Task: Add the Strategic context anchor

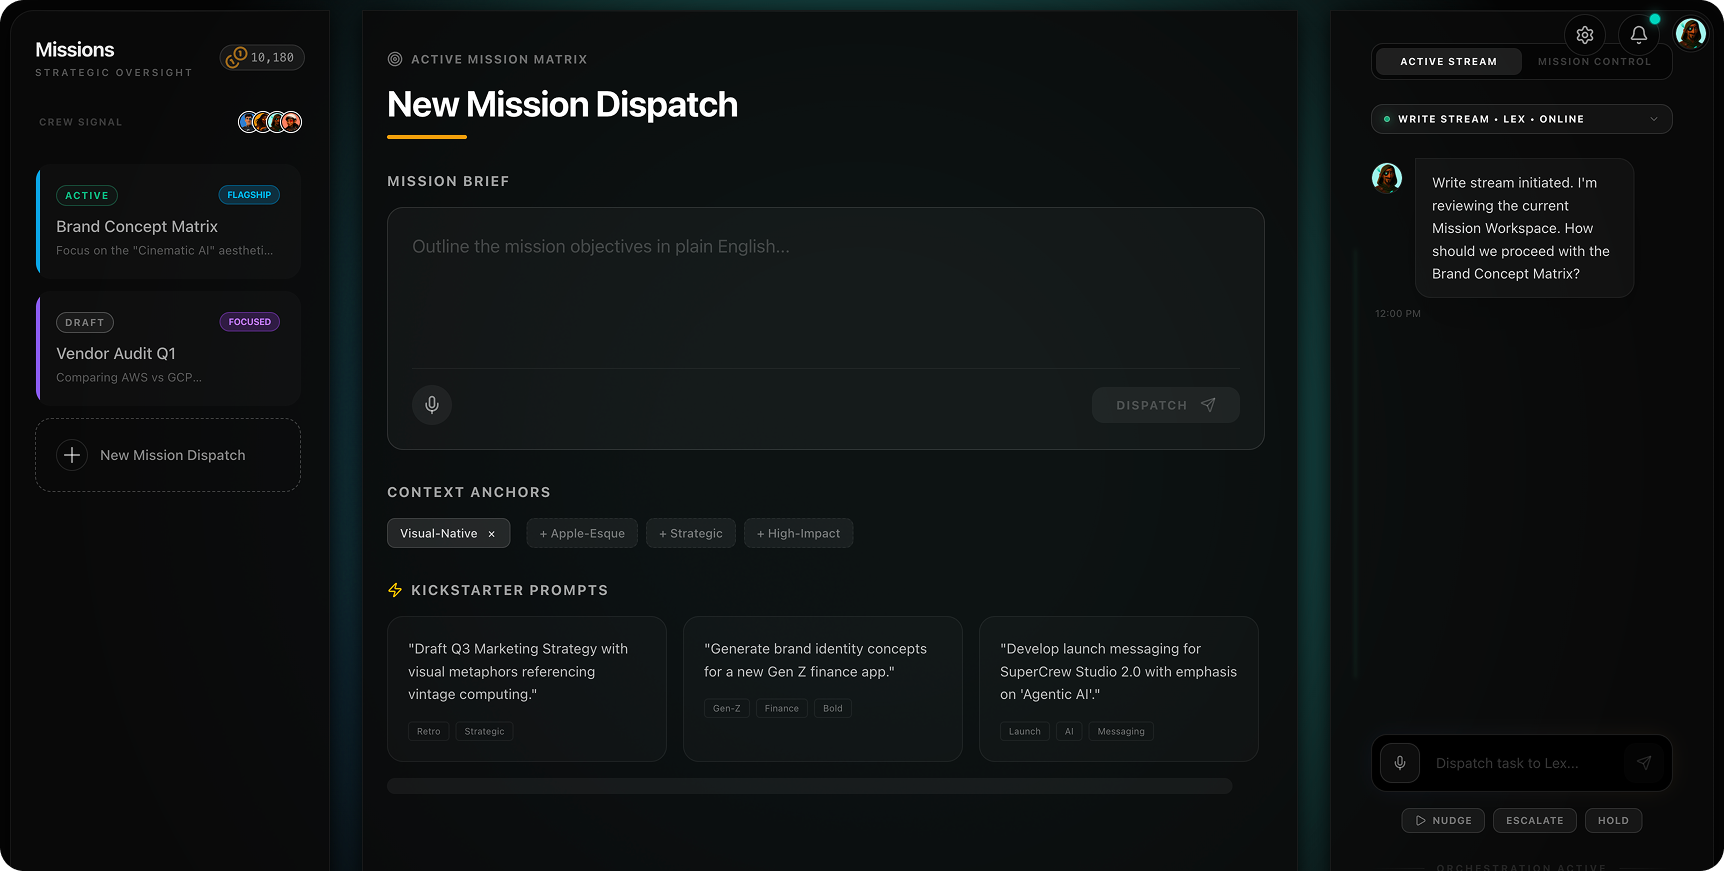Action: [x=691, y=533]
